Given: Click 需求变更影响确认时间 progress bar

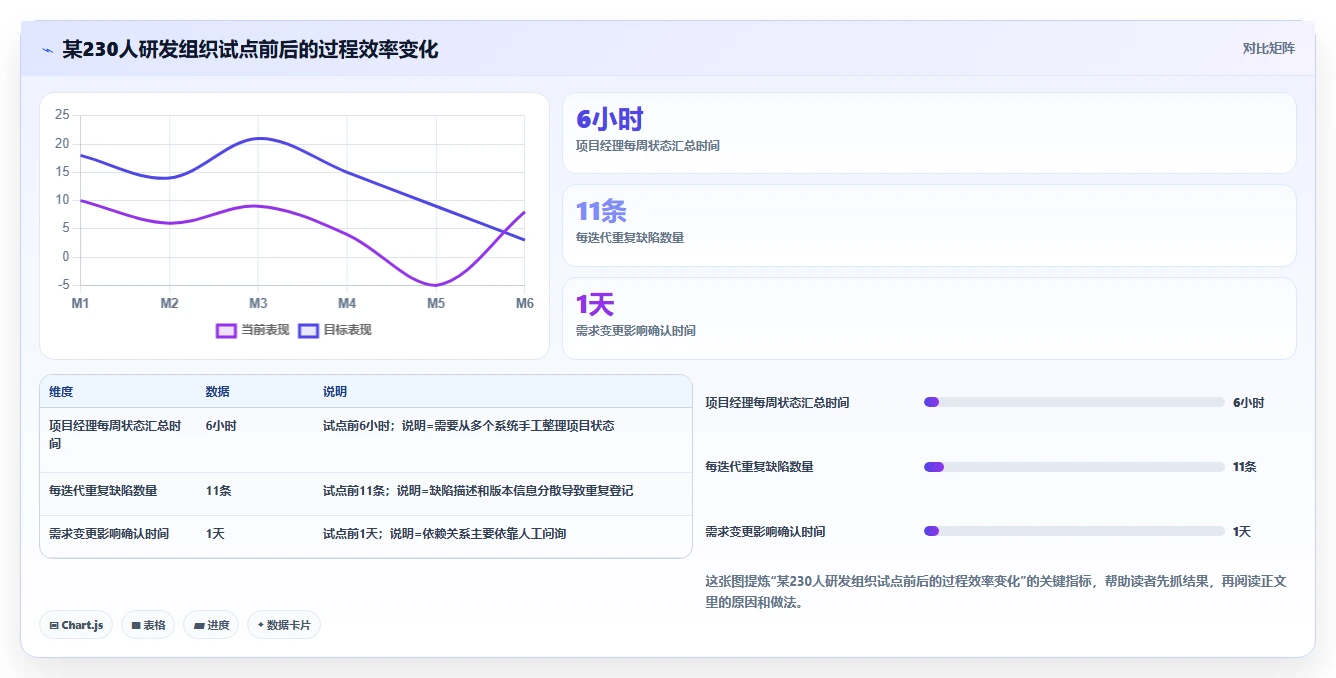Looking at the screenshot, I should 1074,532.
